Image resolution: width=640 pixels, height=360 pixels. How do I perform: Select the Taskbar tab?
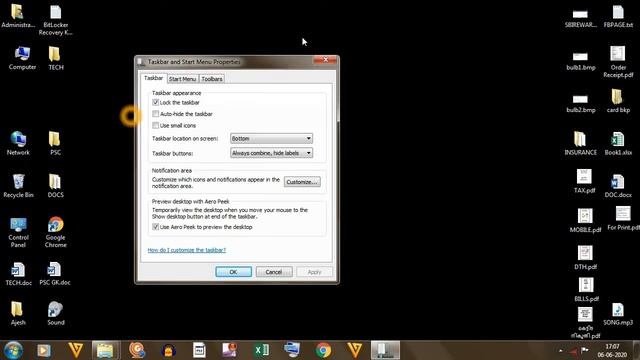pos(153,78)
